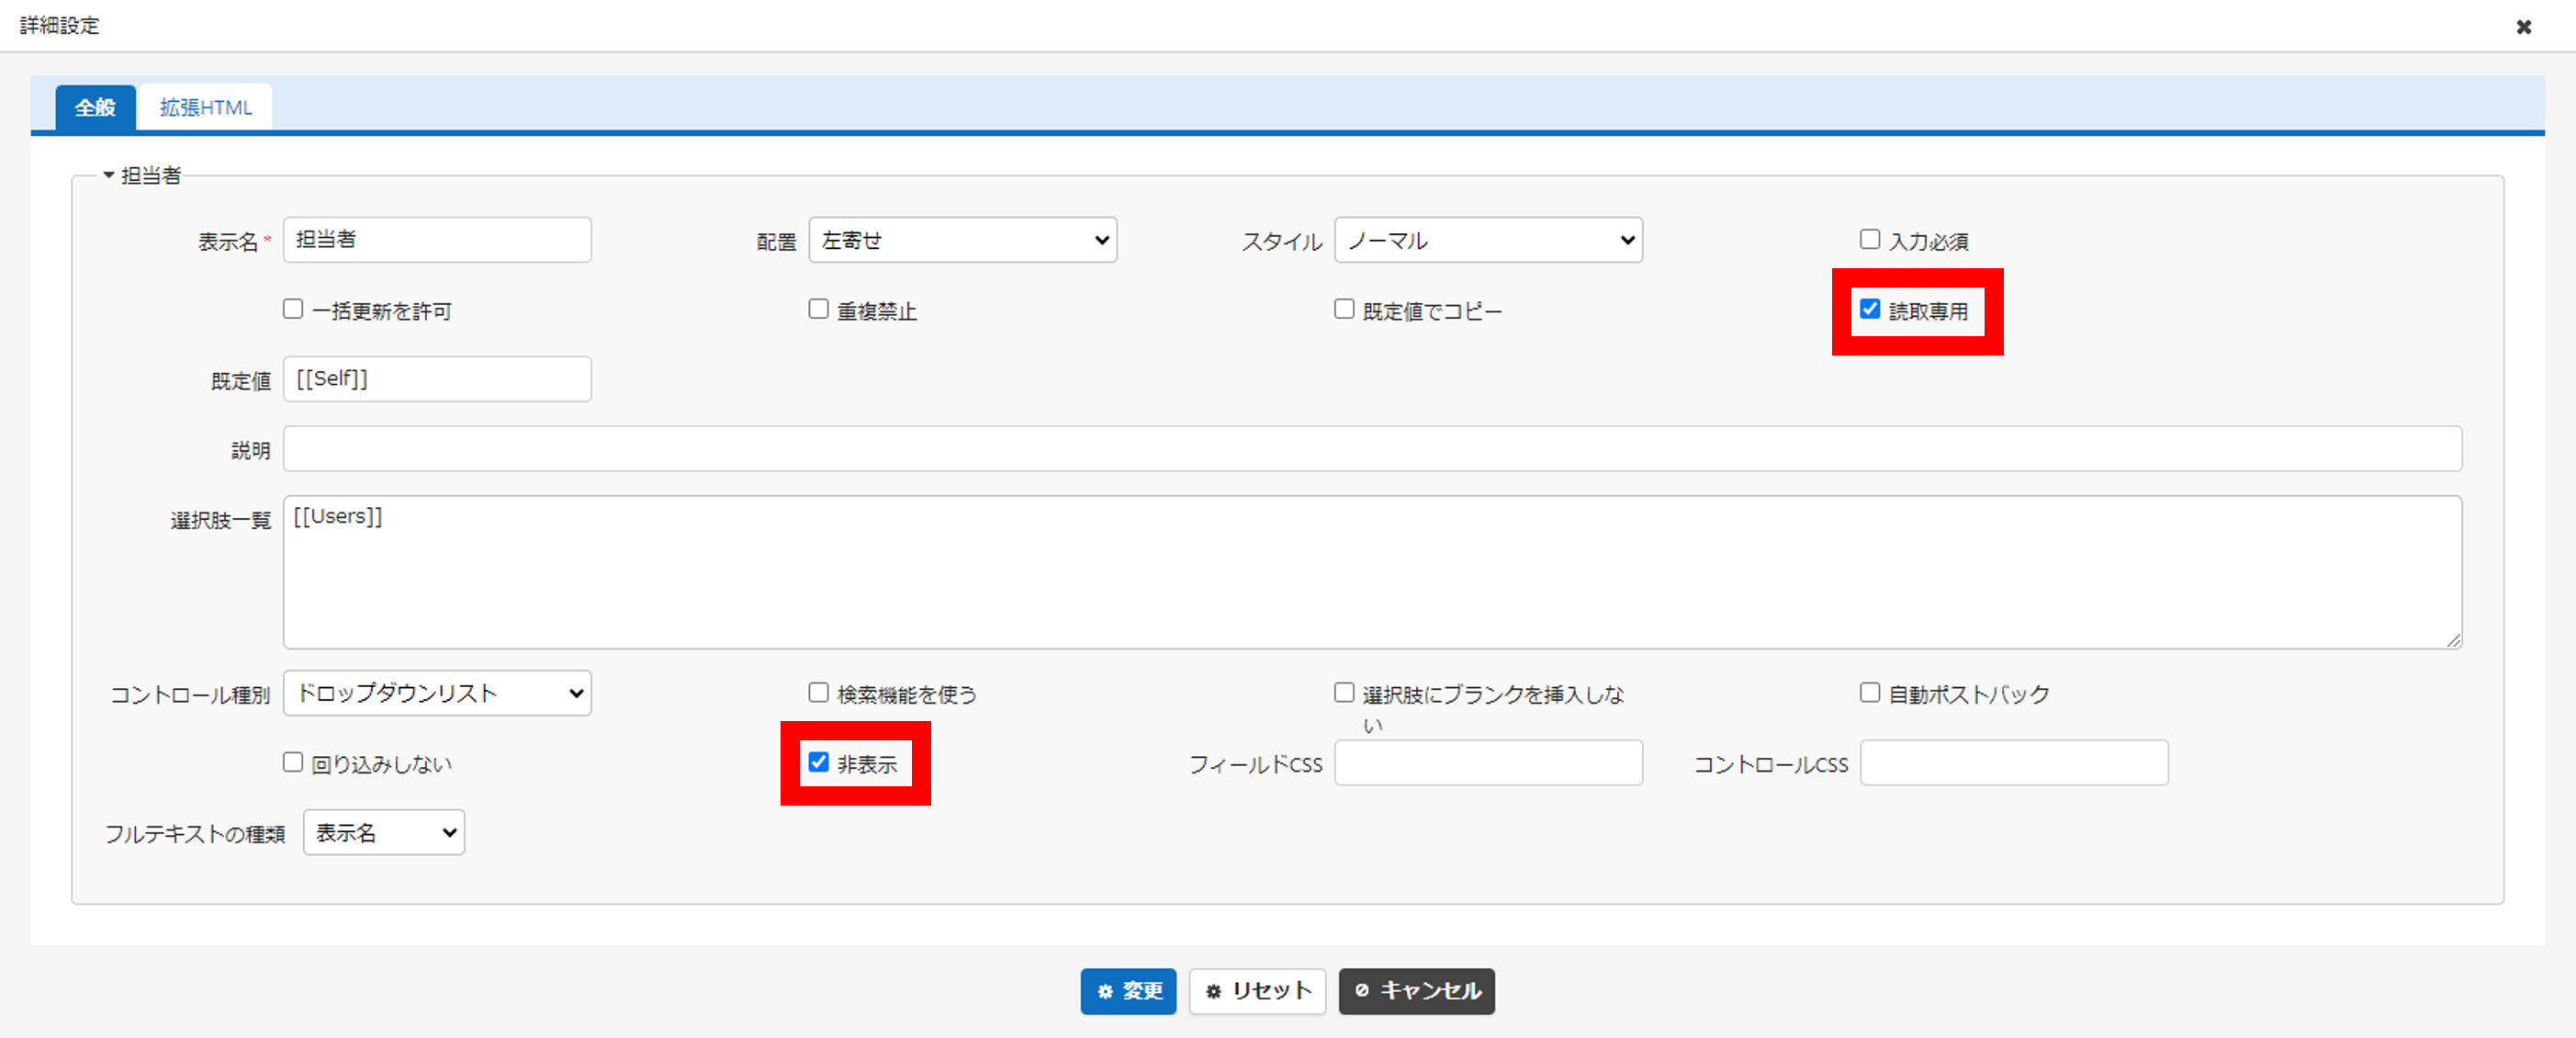Check 選択肢にブランクを挿入しない
This screenshot has width=2576, height=1038.
(x=1344, y=692)
